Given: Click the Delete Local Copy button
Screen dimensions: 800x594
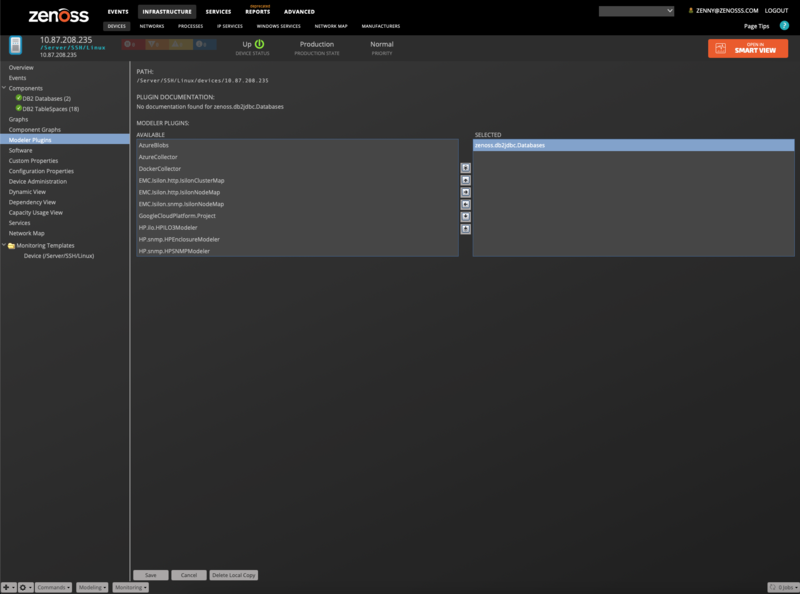Looking at the screenshot, I should click(x=234, y=575).
